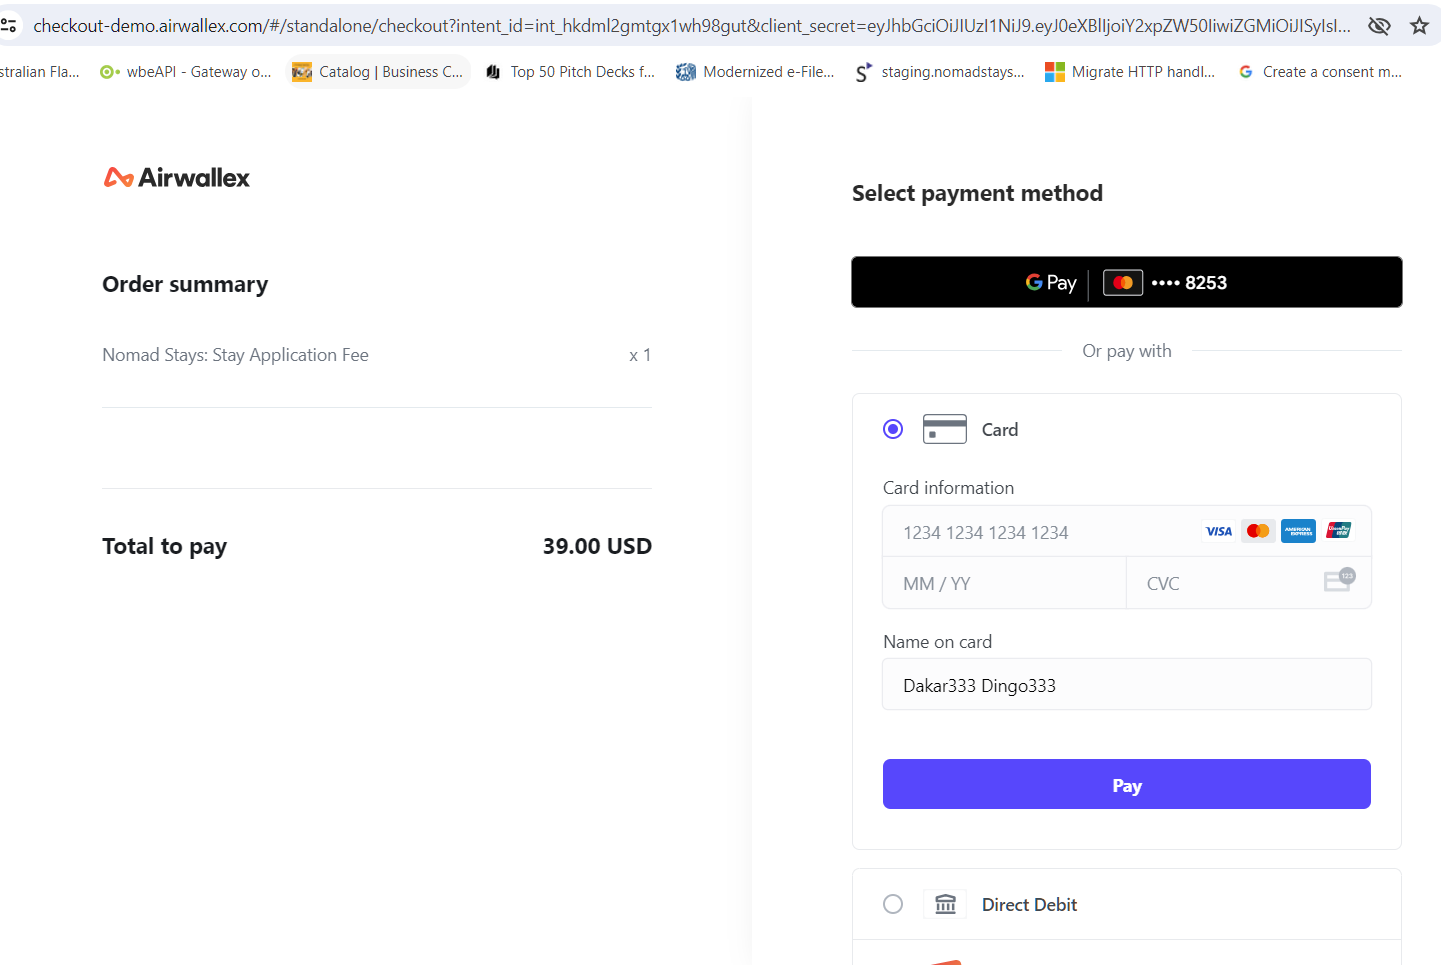The height and width of the screenshot is (965, 1441).
Task: Click the UnionPay logo icon
Action: click(x=1338, y=531)
